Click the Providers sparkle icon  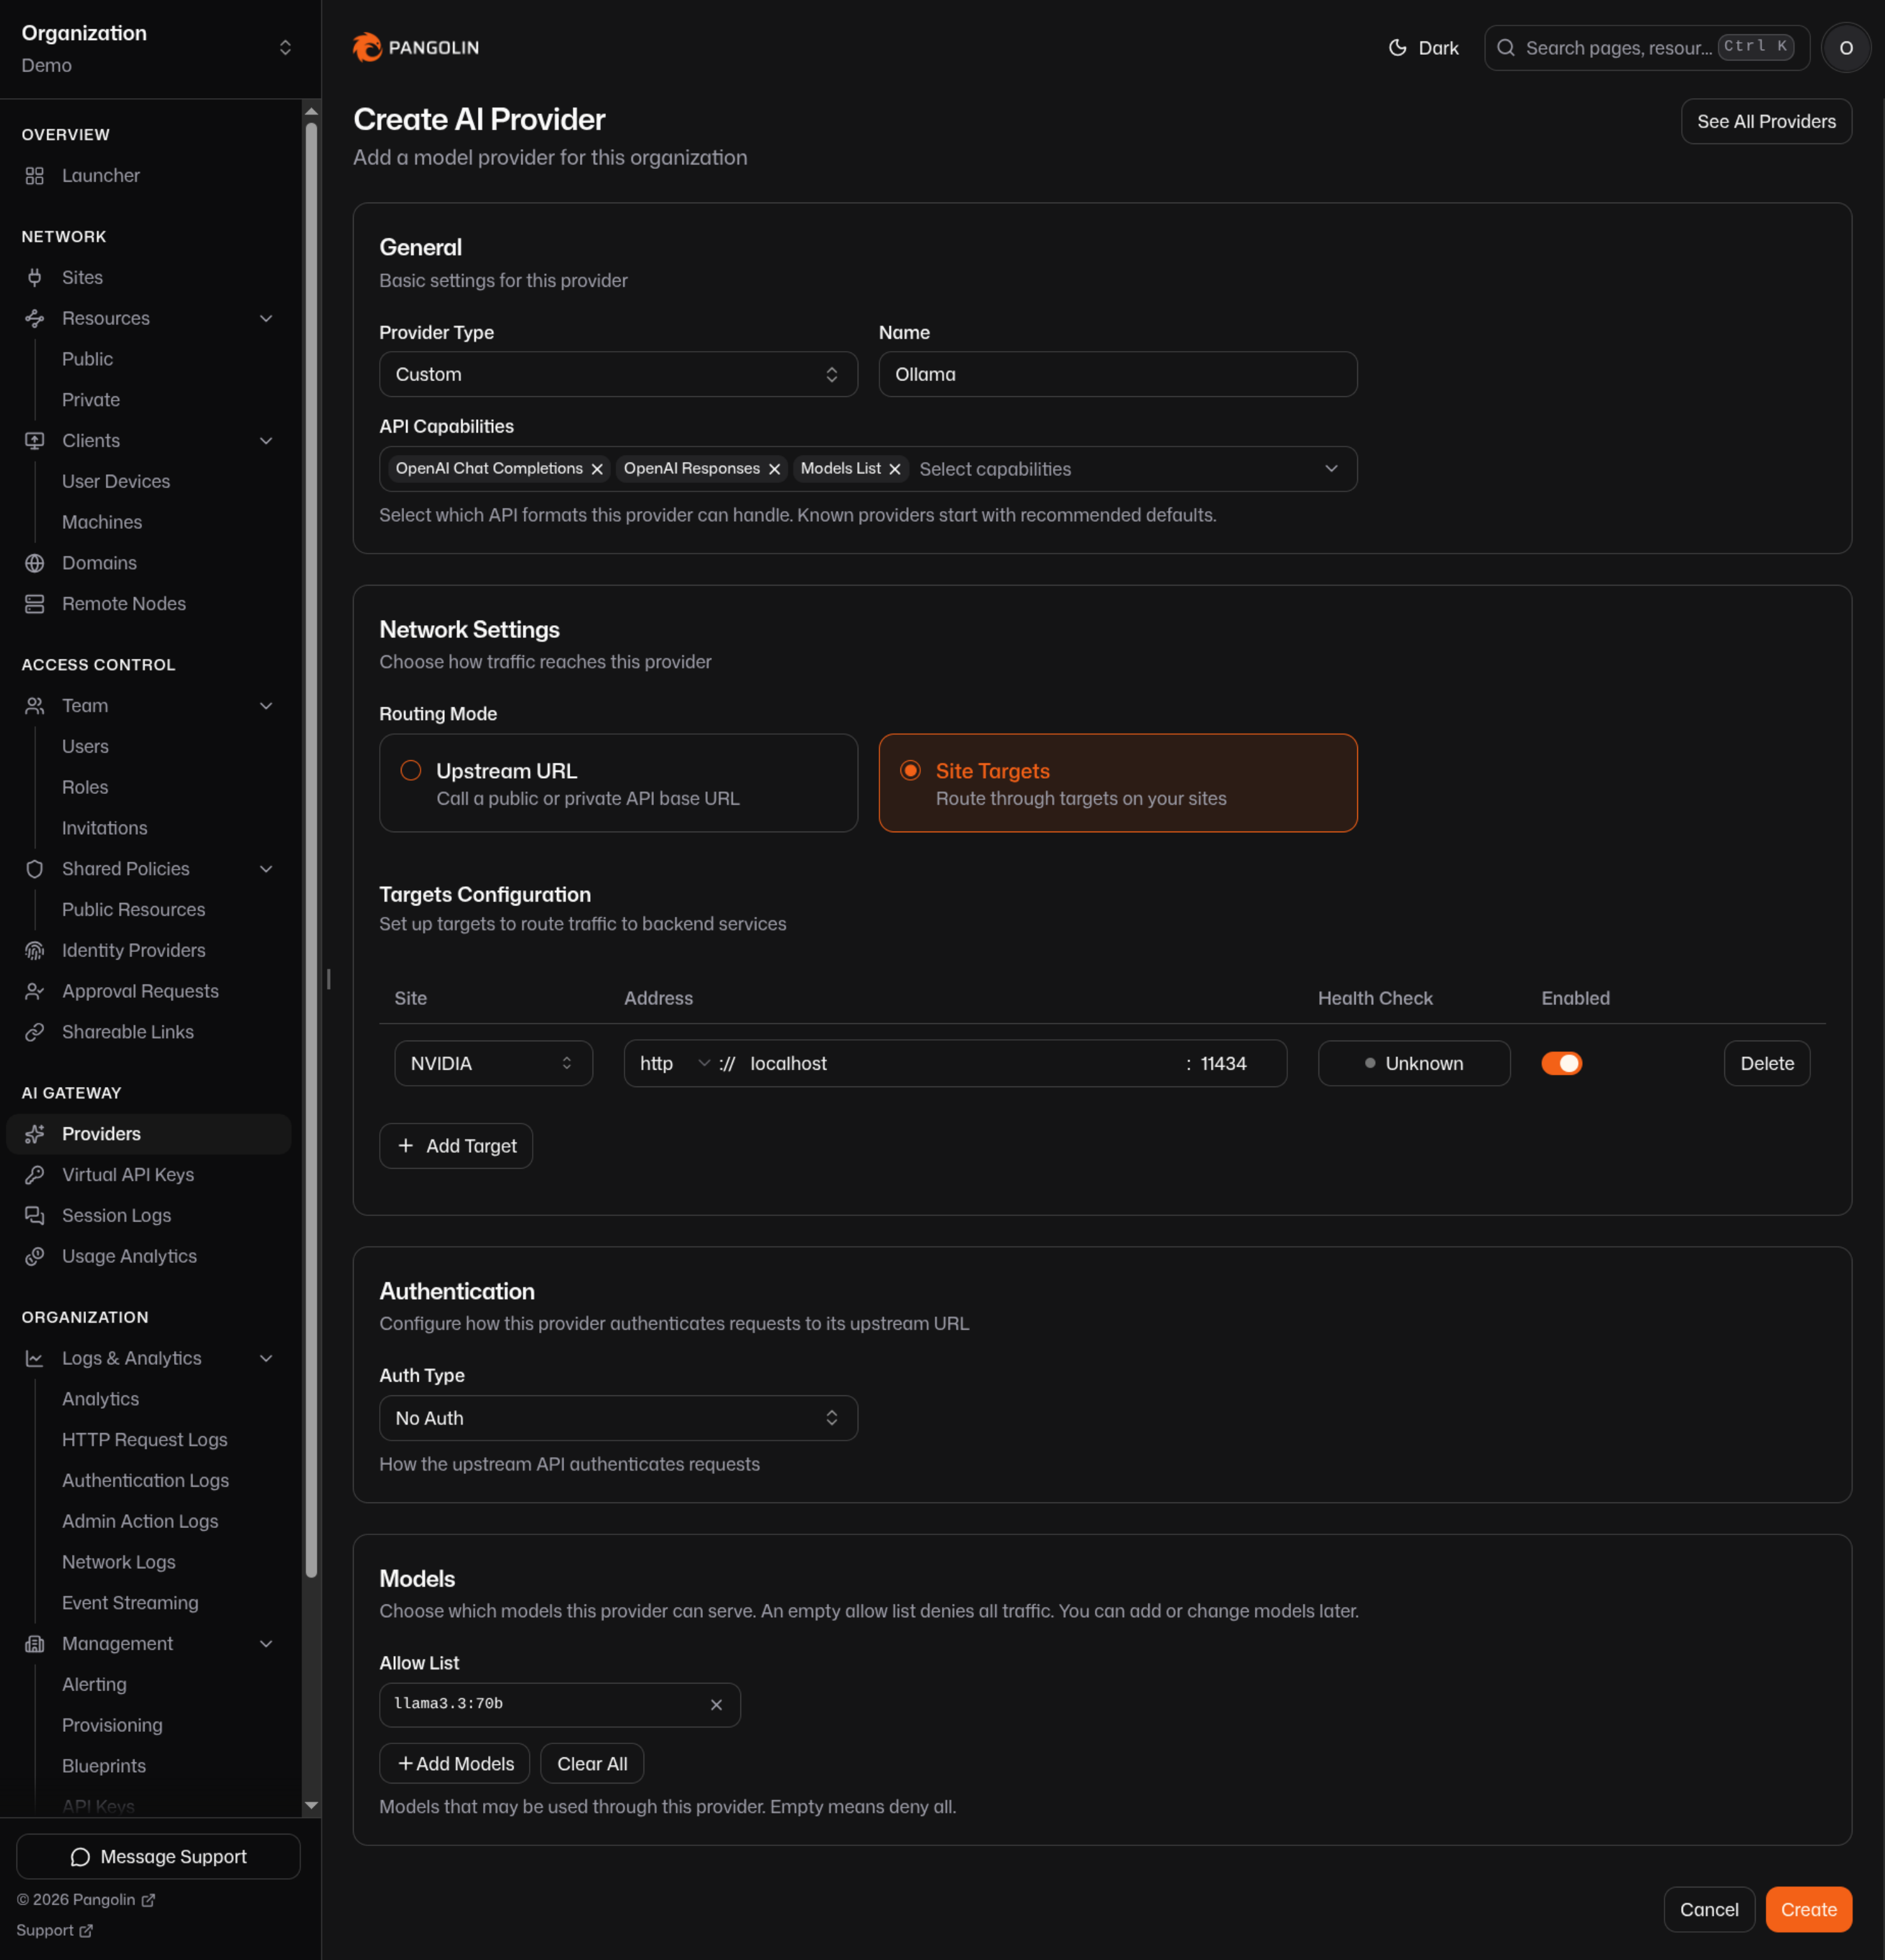click(35, 1134)
